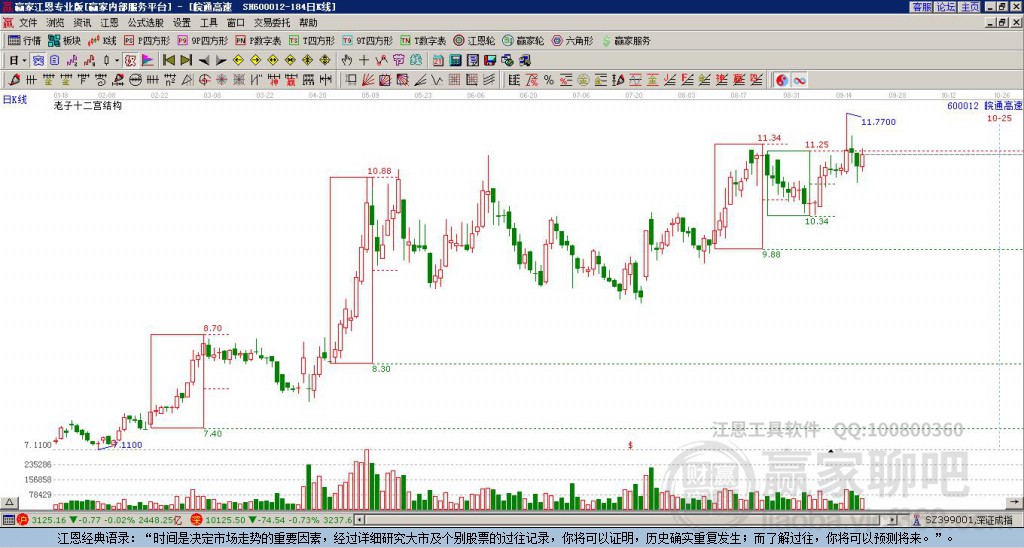This screenshot has height=548, width=1024.
Task: Click the 日K线 chart label
Action: [14, 100]
